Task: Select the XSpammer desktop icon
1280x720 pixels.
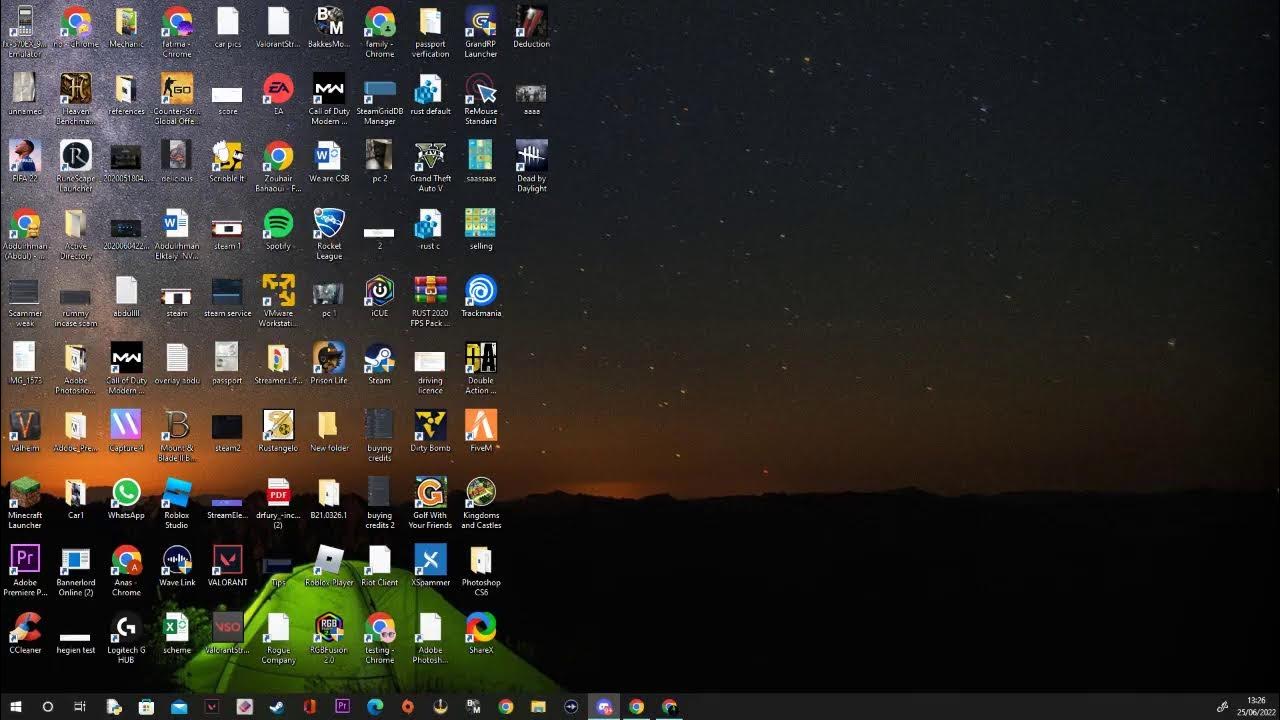Action: coord(430,566)
